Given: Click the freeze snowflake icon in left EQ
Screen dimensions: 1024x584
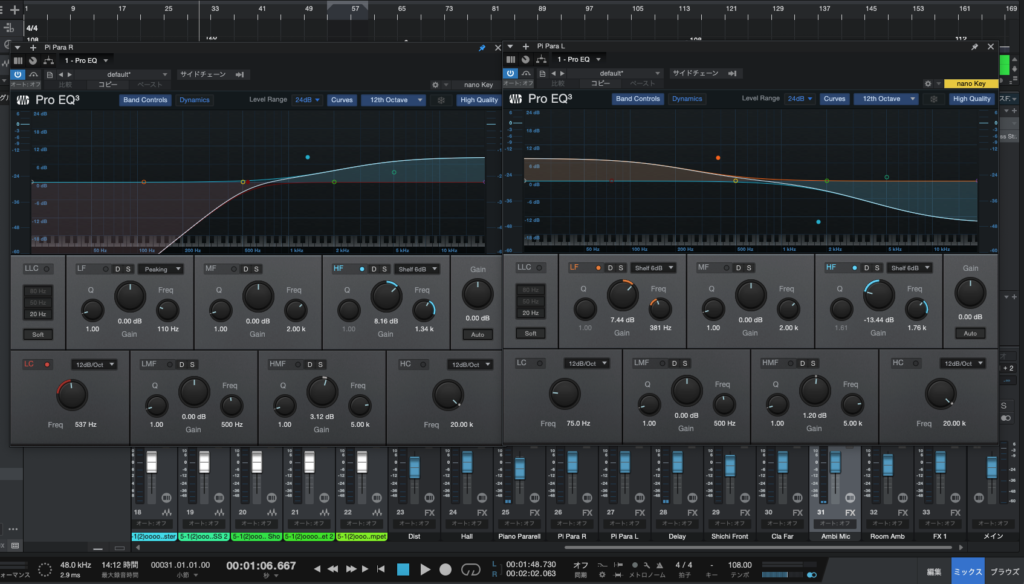Looking at the screenshot, I should tap(441, 100).
